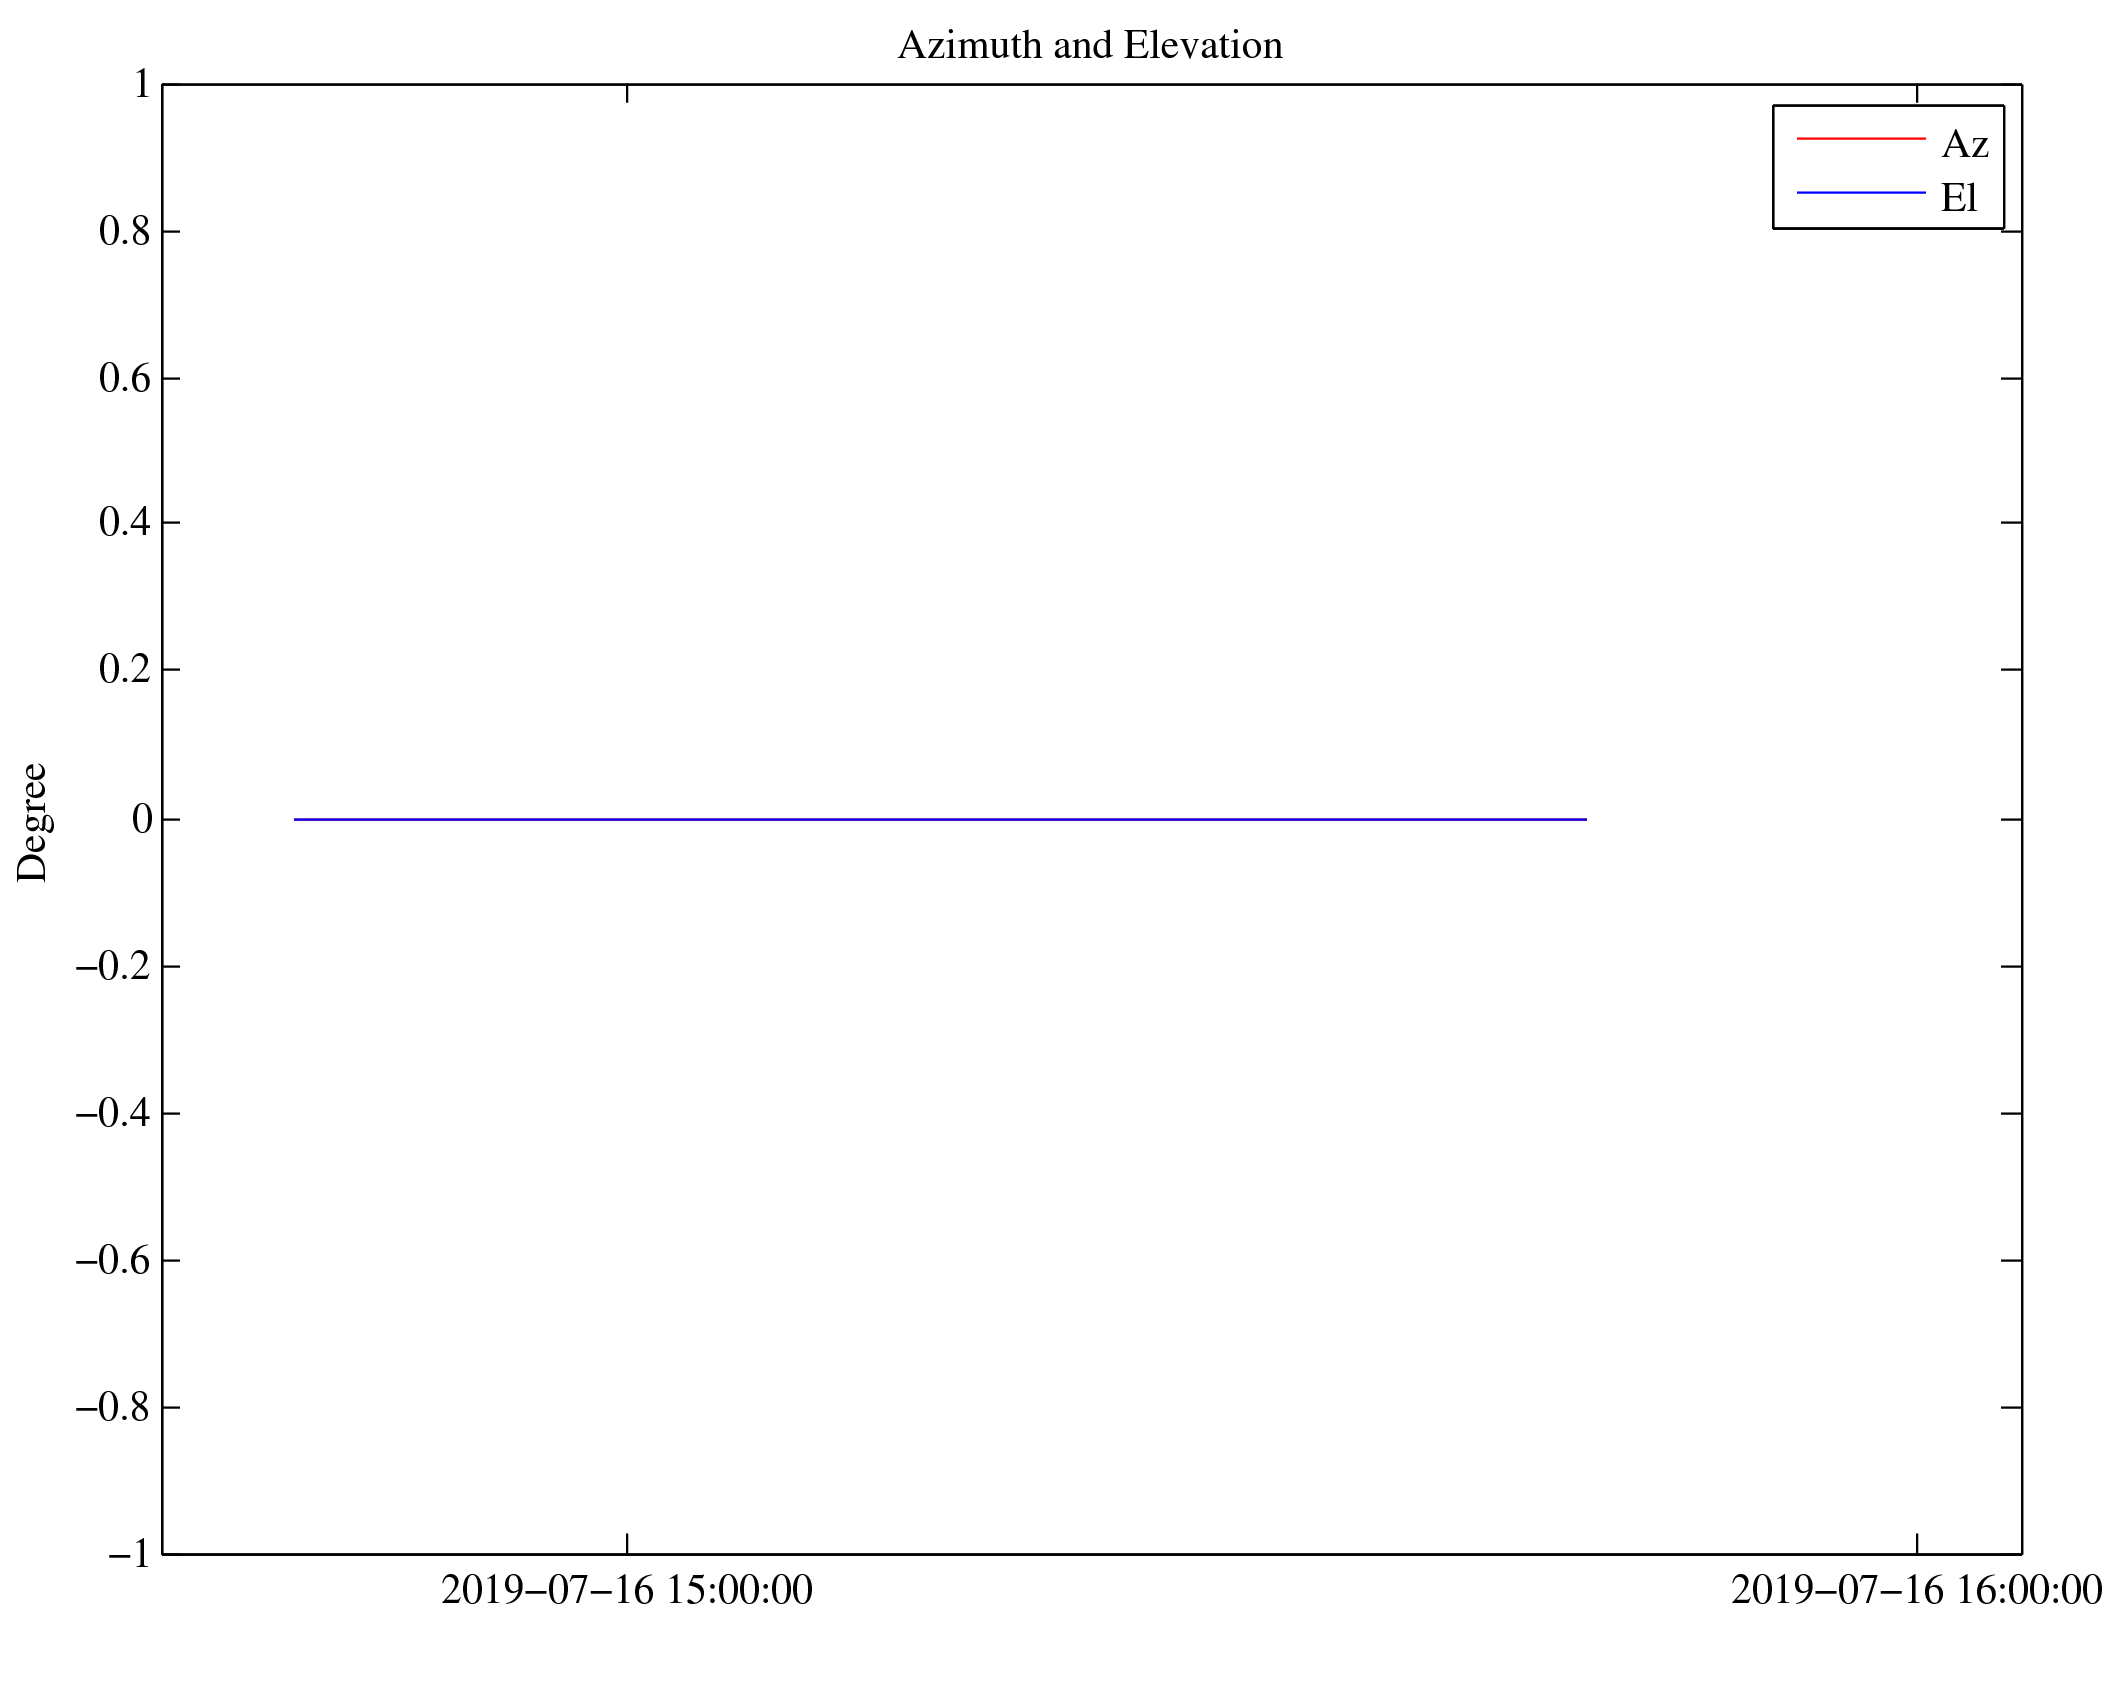
Task: Click the right end of the plotted data line
Action: pos(1584,819)
